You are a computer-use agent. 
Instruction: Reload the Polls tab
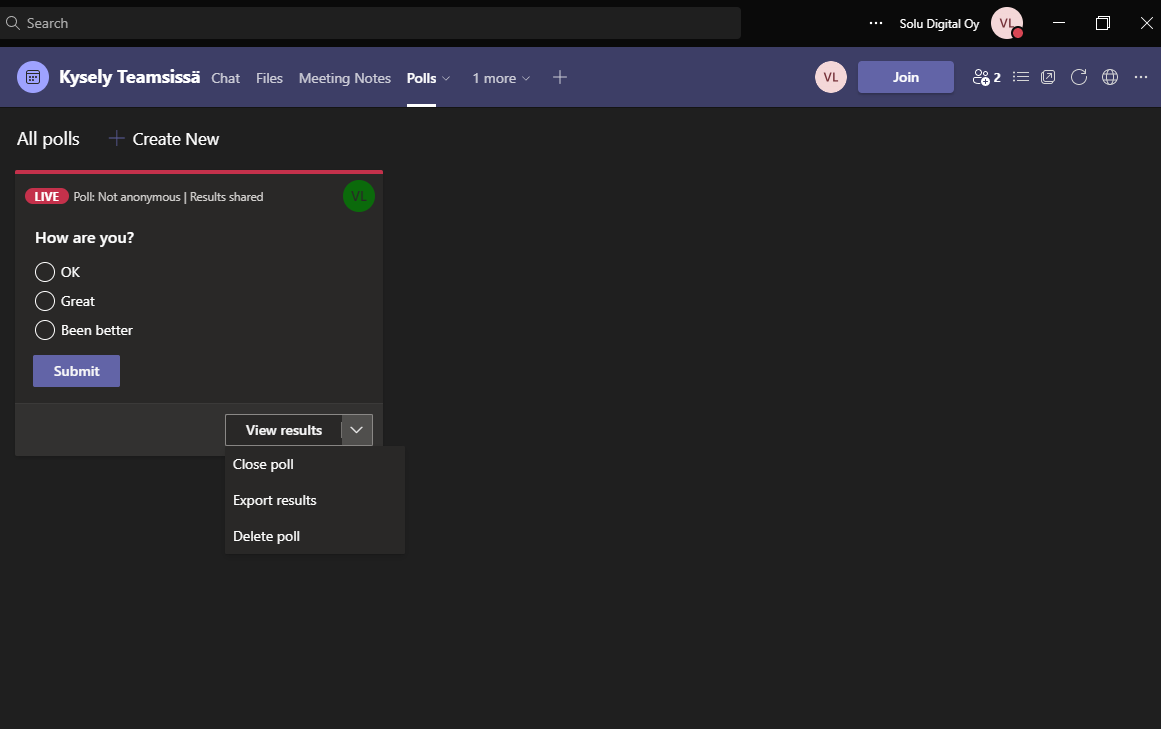pyautogui.click(x=1078, y=77)
